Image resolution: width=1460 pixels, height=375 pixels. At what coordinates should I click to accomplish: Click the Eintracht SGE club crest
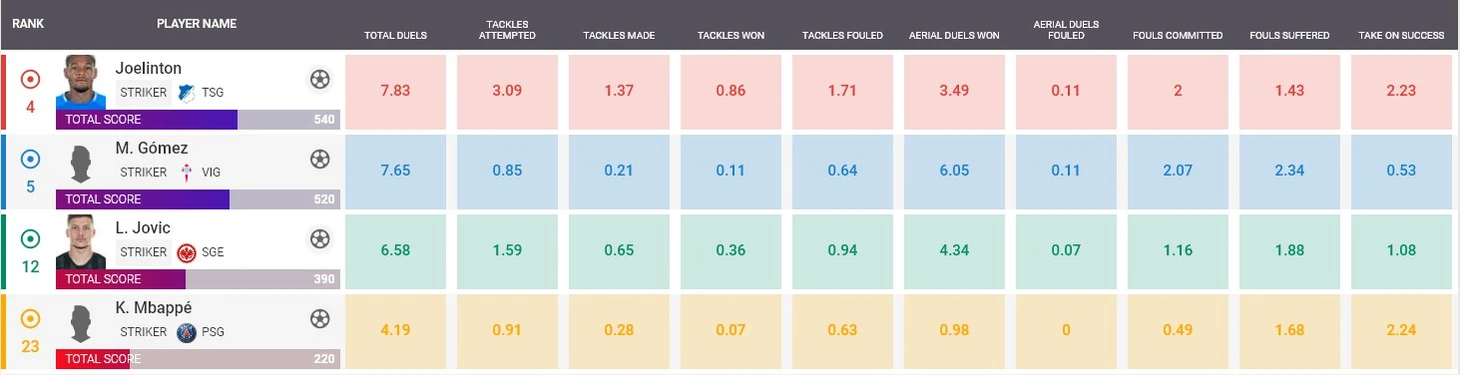tap(186, 252)
